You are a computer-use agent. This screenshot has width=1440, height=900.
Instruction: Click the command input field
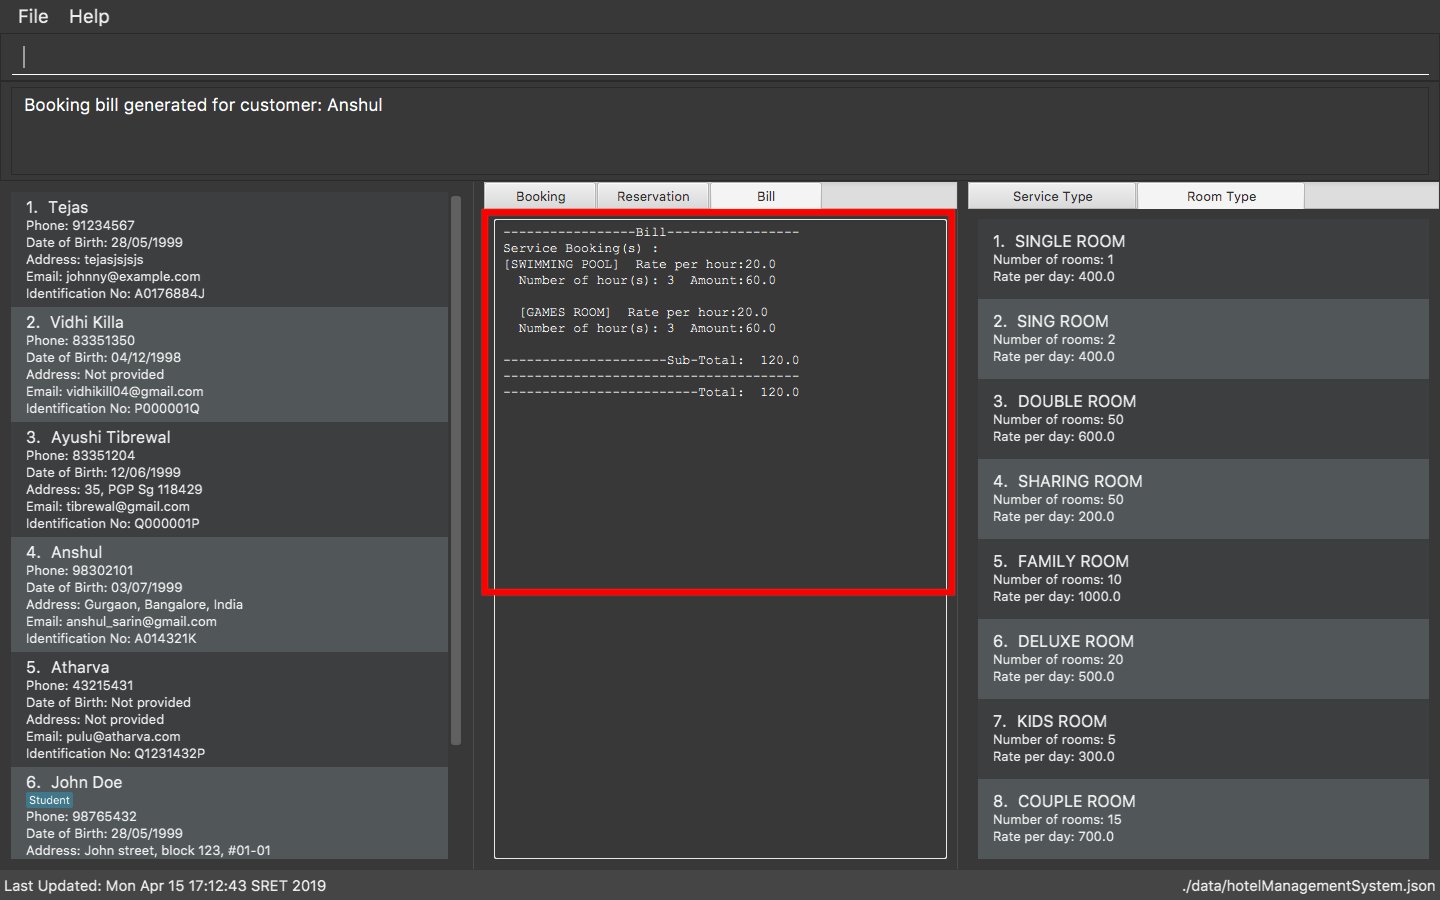(720, 57)
